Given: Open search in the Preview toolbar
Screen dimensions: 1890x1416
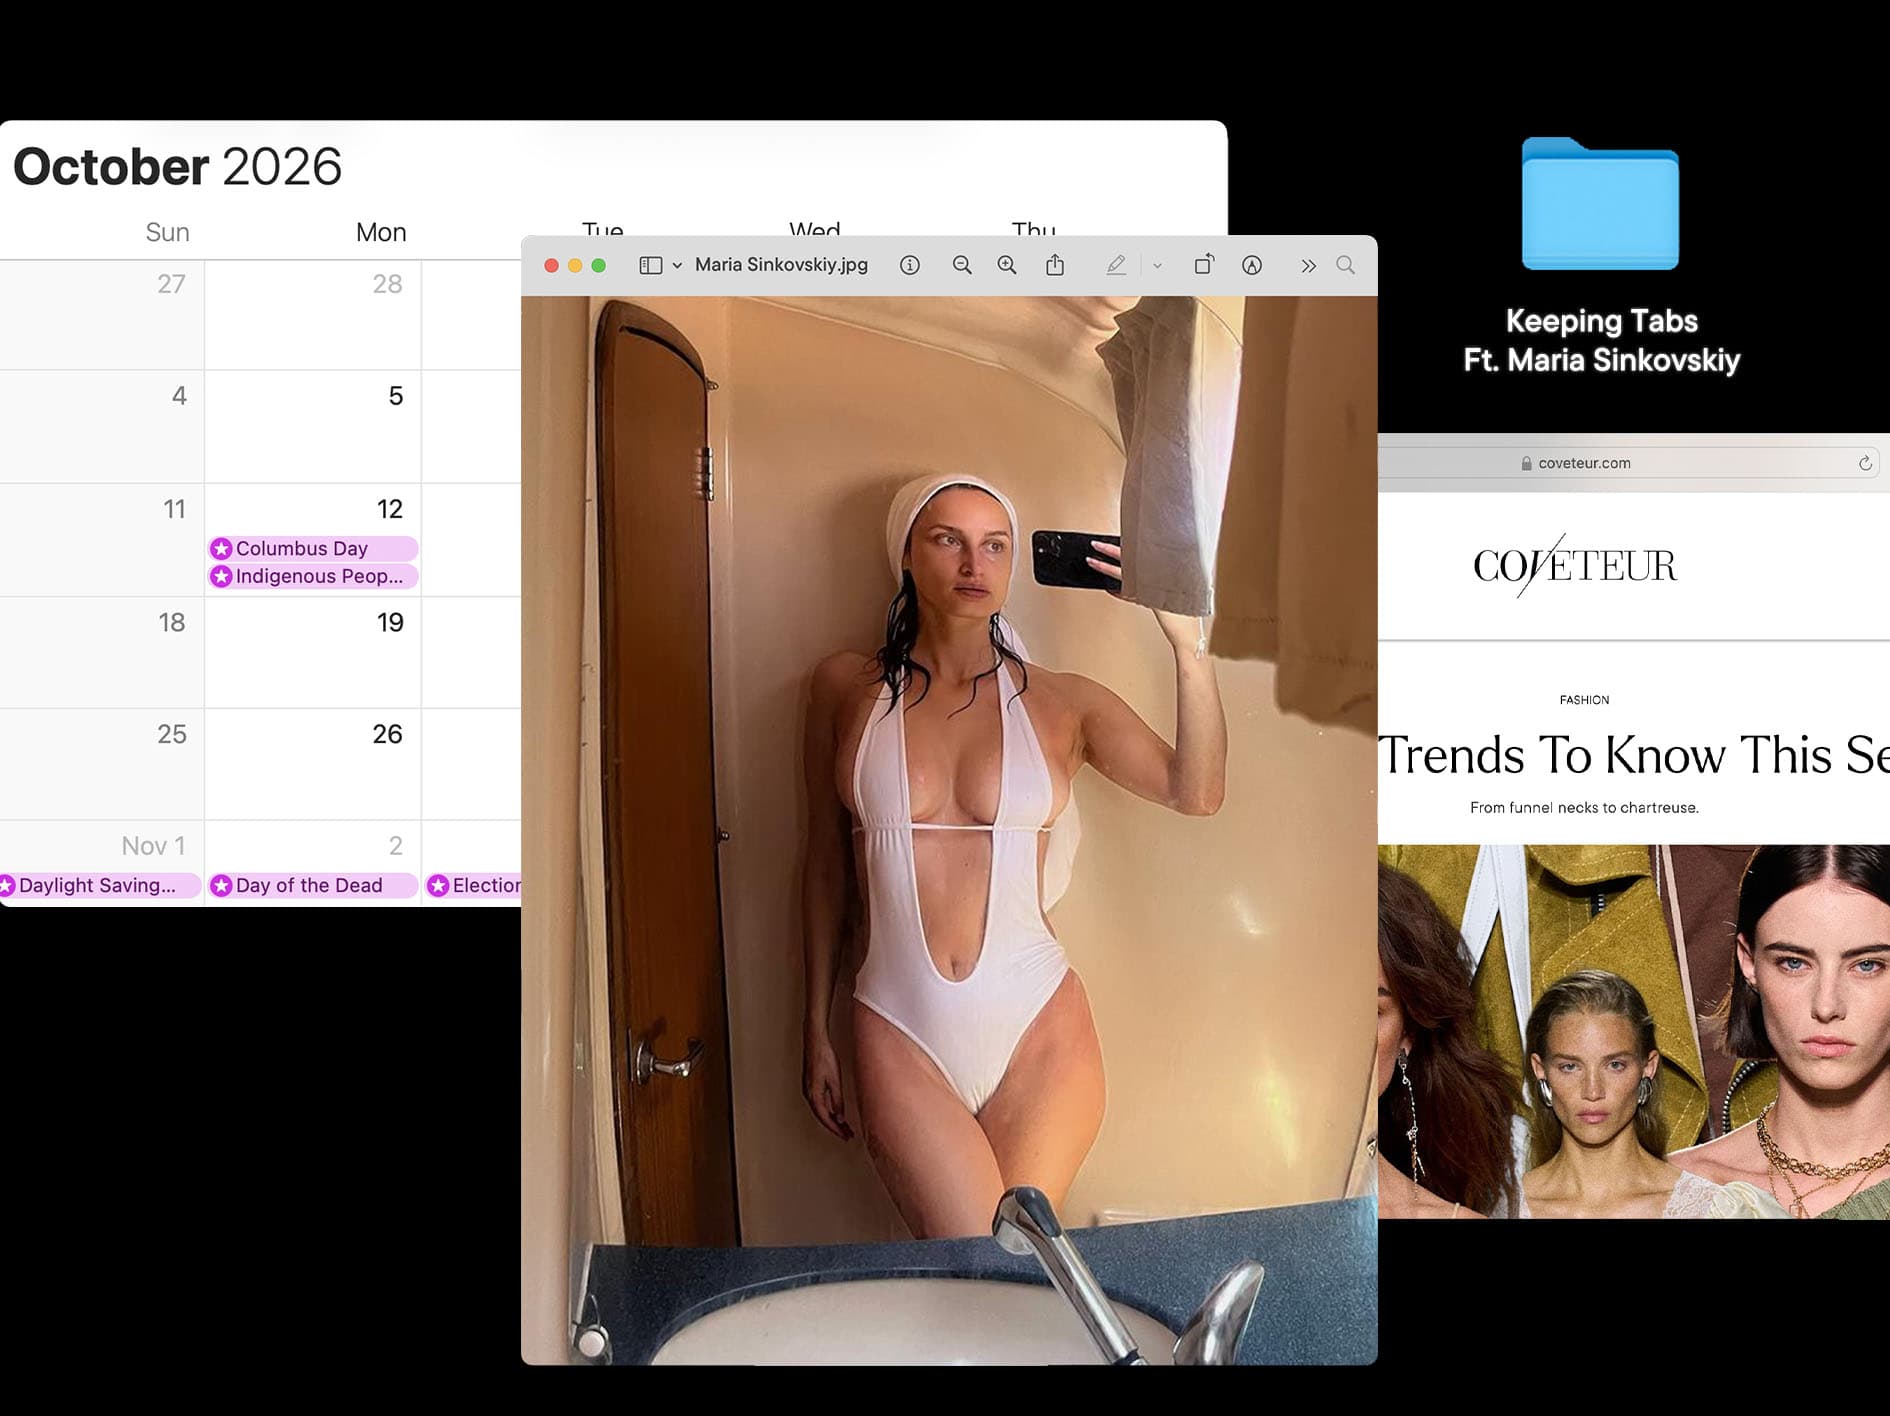Looking at the screenshot, I should point(1346,265).
